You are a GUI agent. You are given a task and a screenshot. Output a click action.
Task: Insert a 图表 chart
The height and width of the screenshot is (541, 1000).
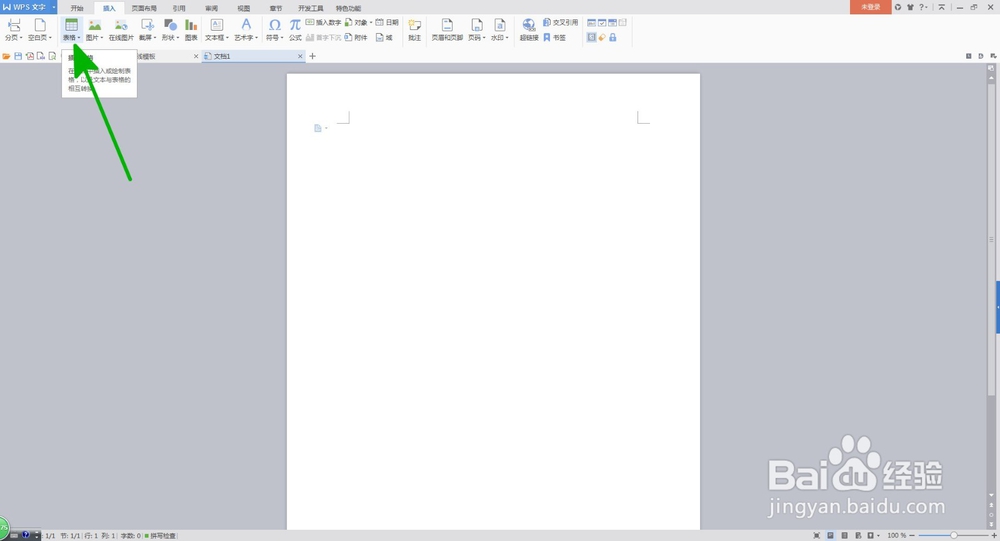click(x=191, y=29)
